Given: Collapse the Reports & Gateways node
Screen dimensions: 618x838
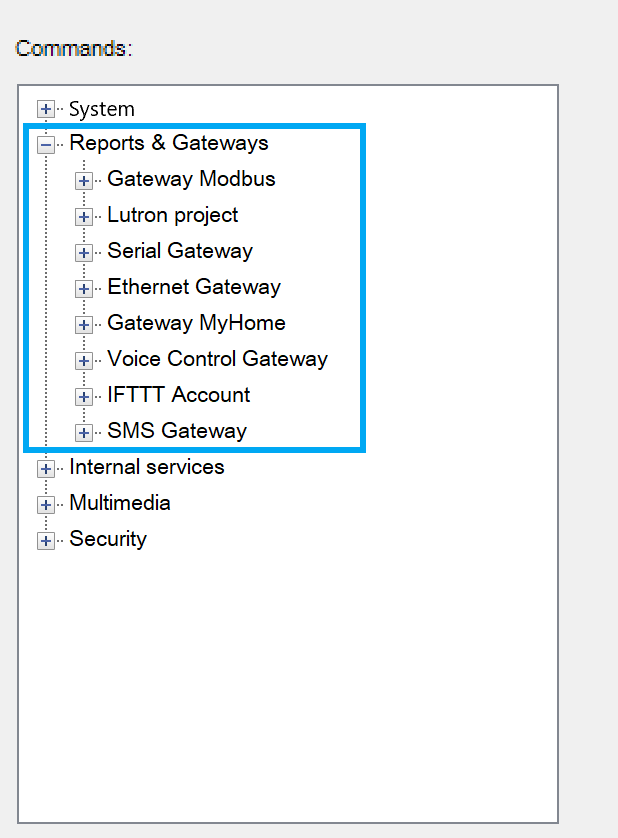Looking at the screenshot, I should pyautogui.click(x=46, y=144).
